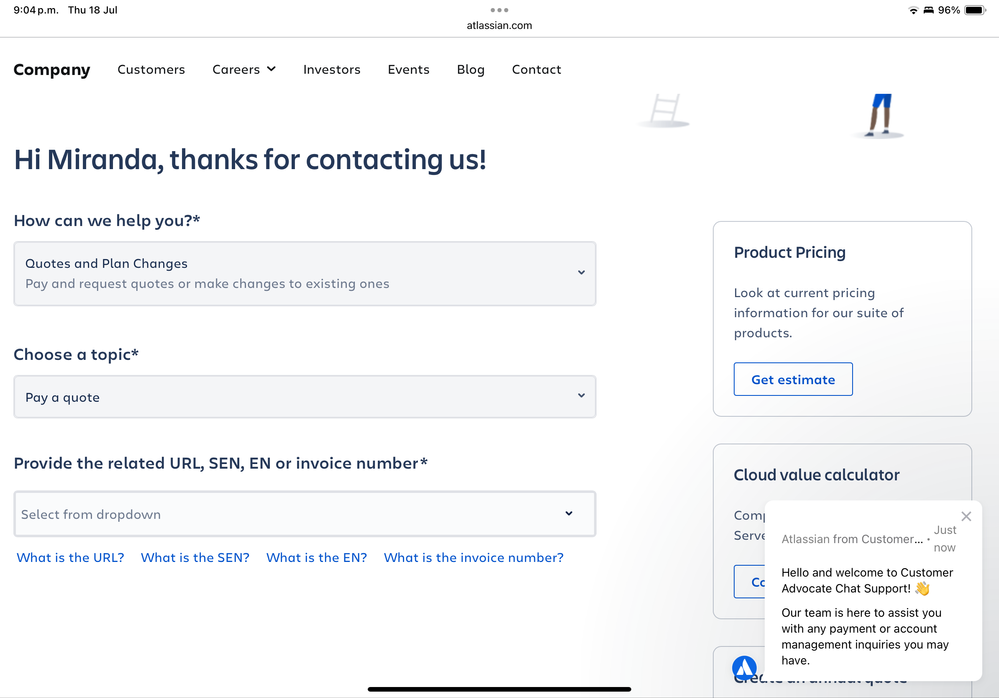Click 'Hi Miranda, thanks for contacting us!' heading
999x698 pixels.
[250, 159]
